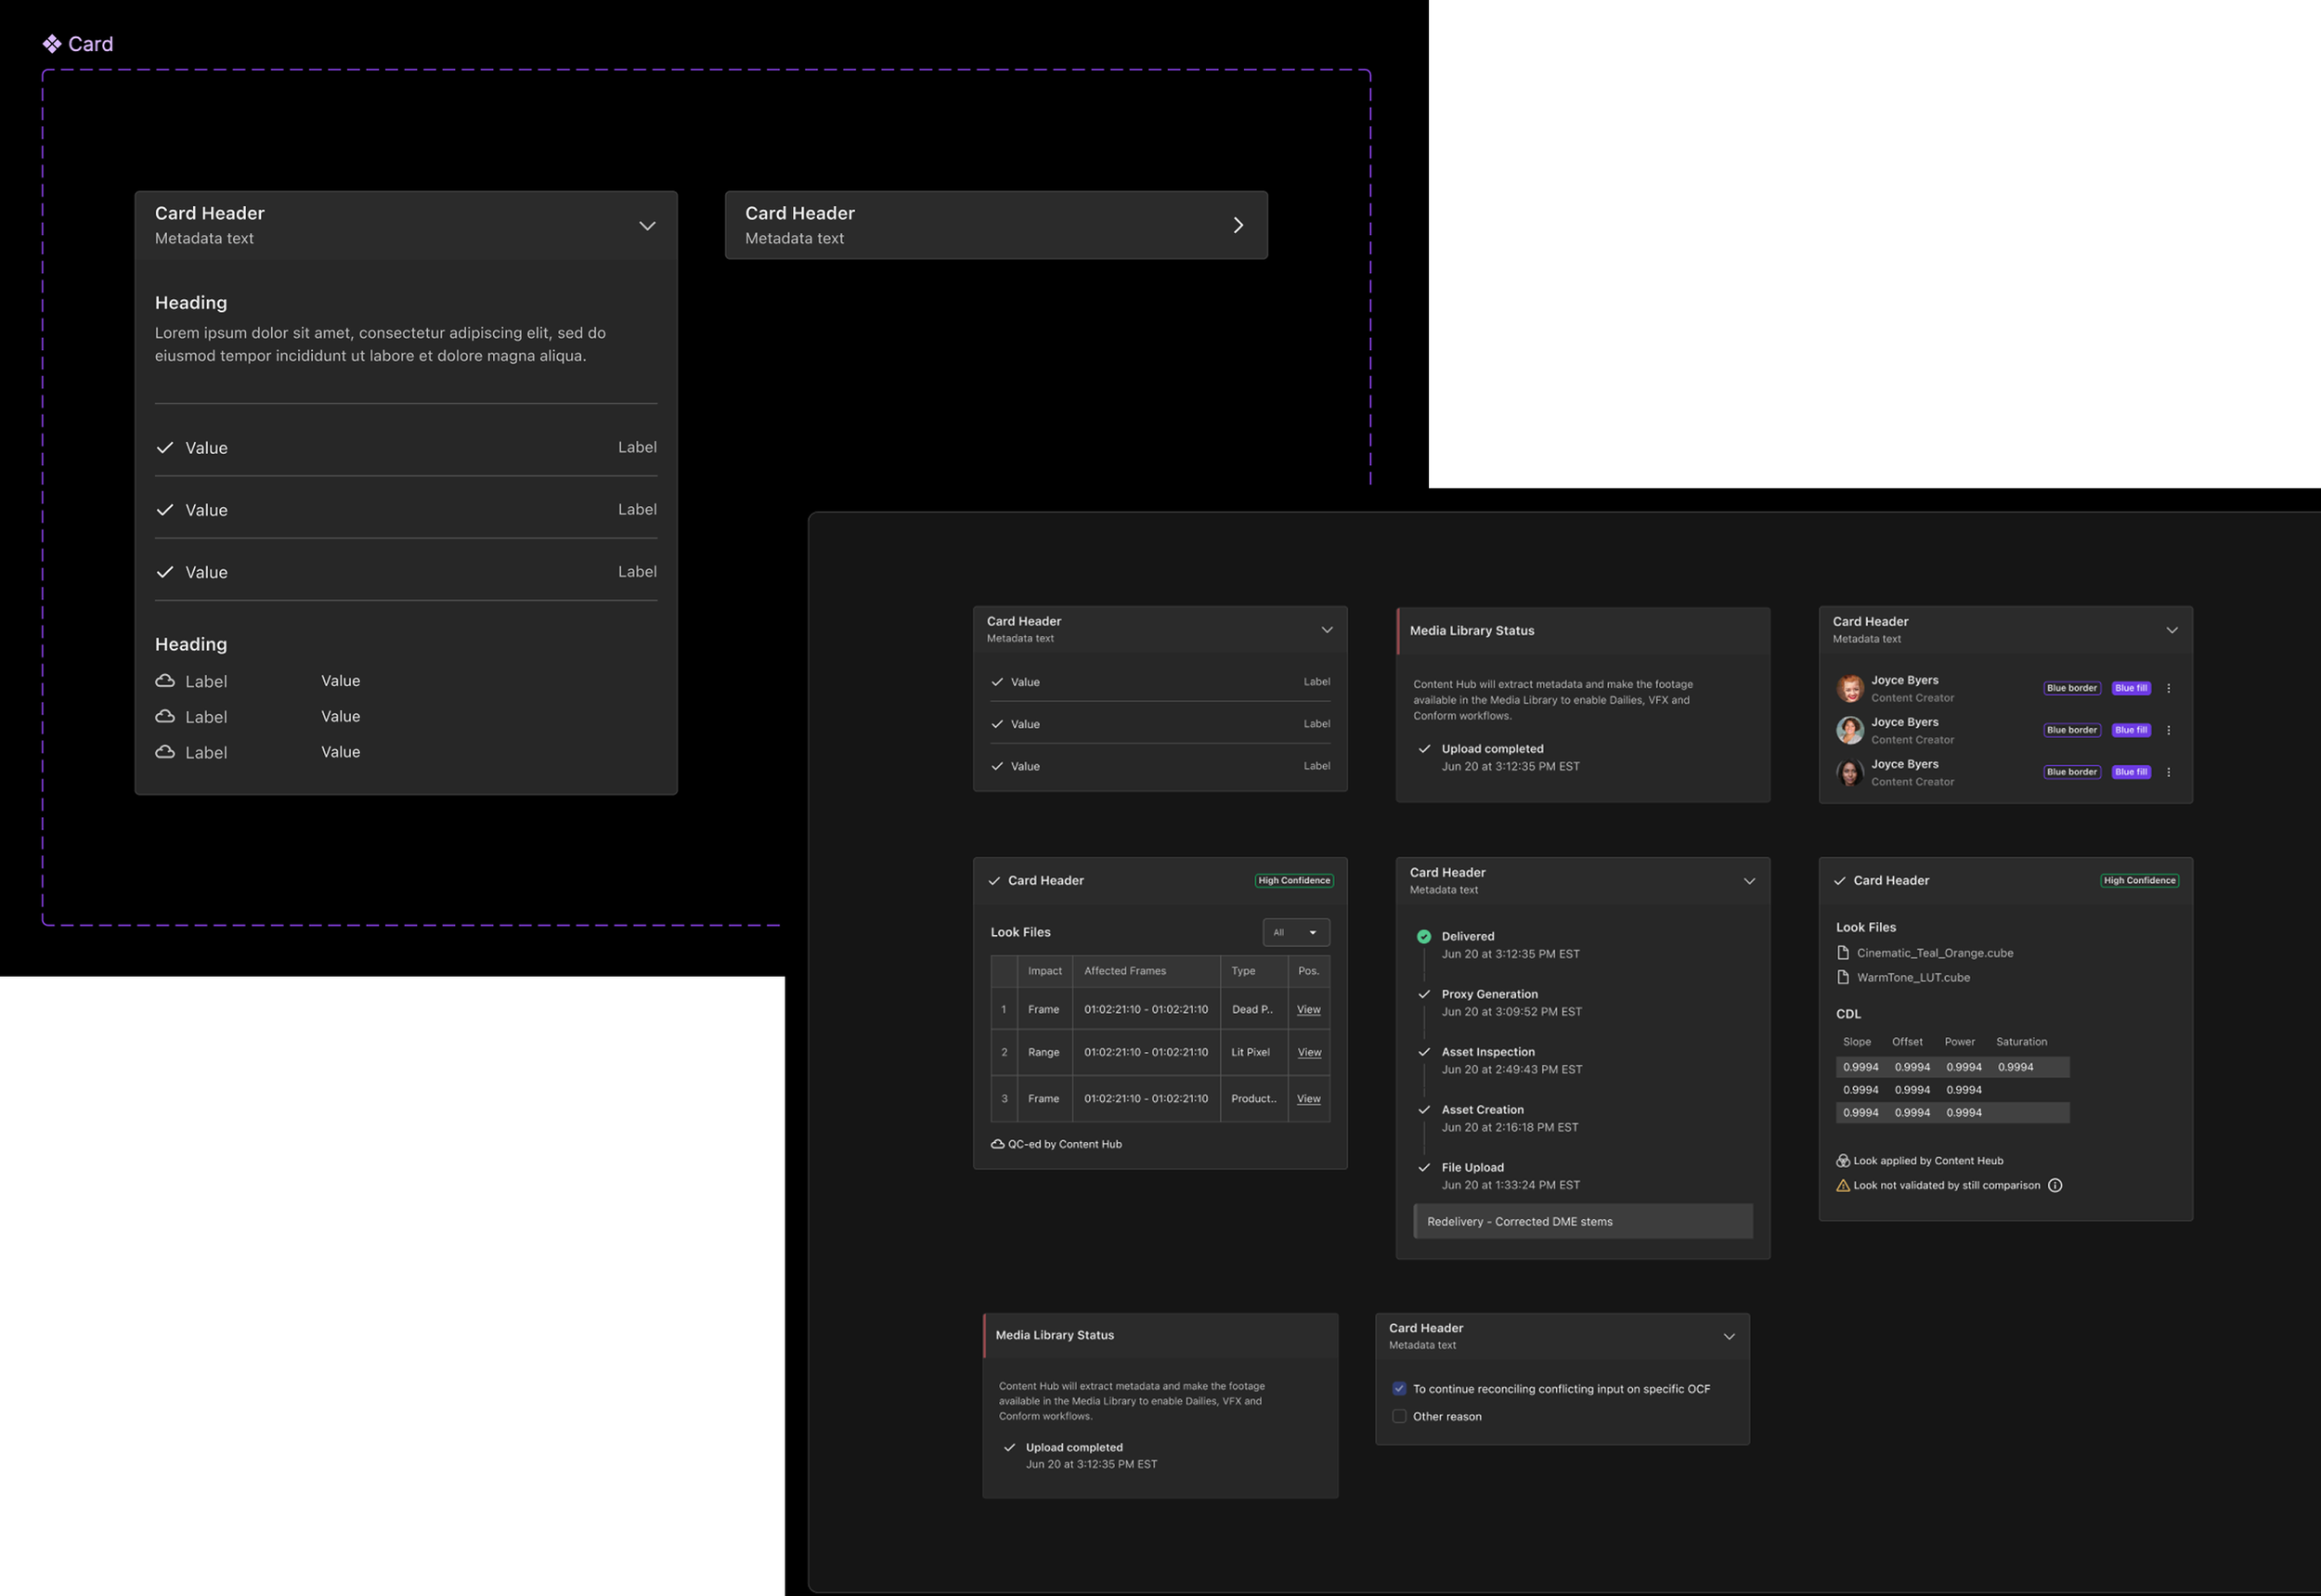Click the View link in the Dead P.. row
Viewport: 2321px width, 1596px height.
click(x=1308, y=1010)
